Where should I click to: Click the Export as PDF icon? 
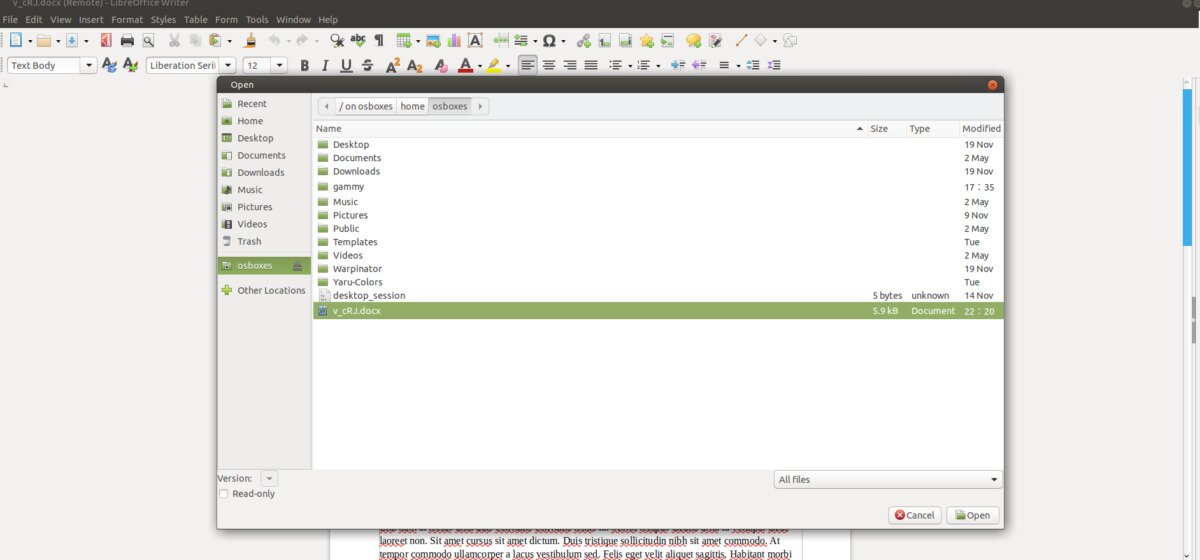pos(105,41)
